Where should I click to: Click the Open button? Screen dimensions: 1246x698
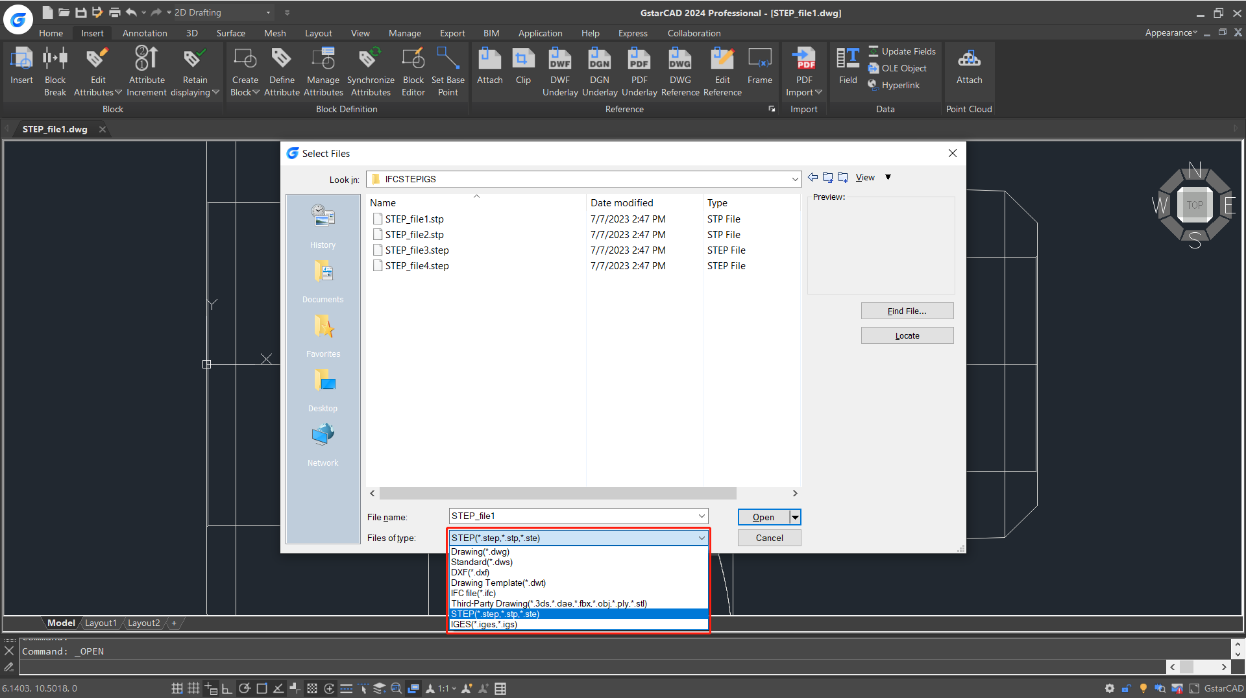click(x=764, y=517)
